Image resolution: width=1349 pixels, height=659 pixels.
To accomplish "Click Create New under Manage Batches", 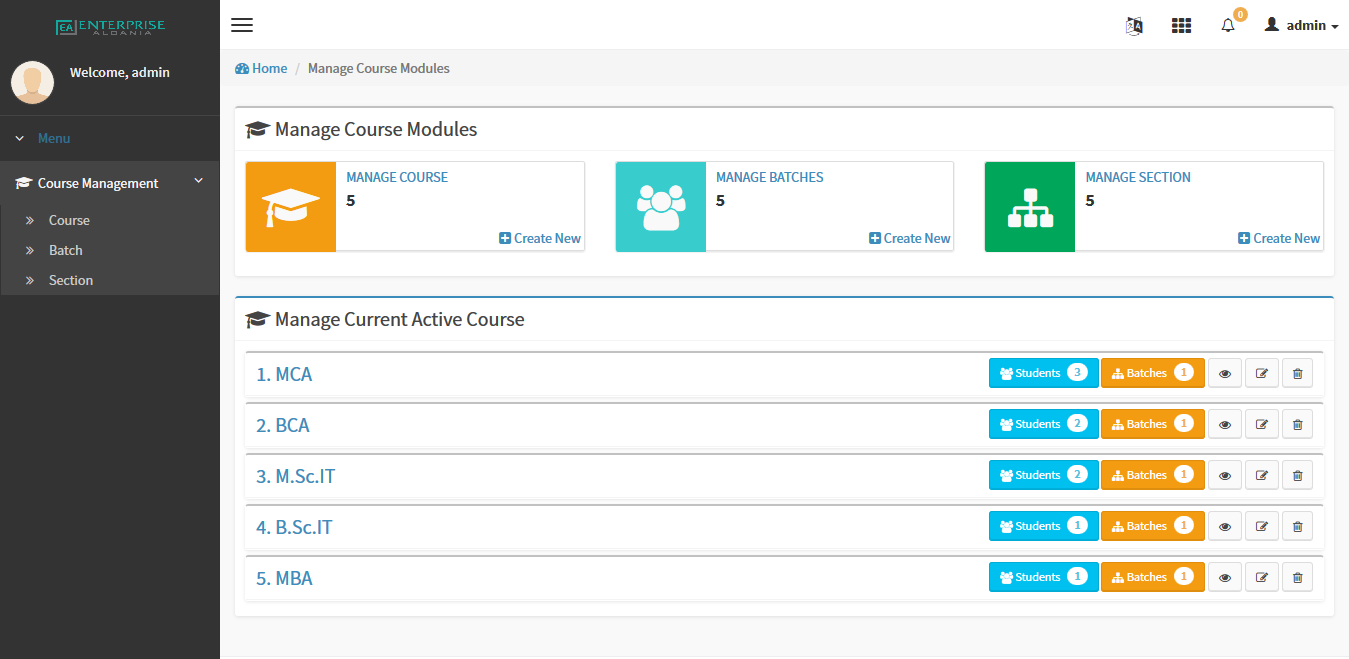I will tap(909, 238).
